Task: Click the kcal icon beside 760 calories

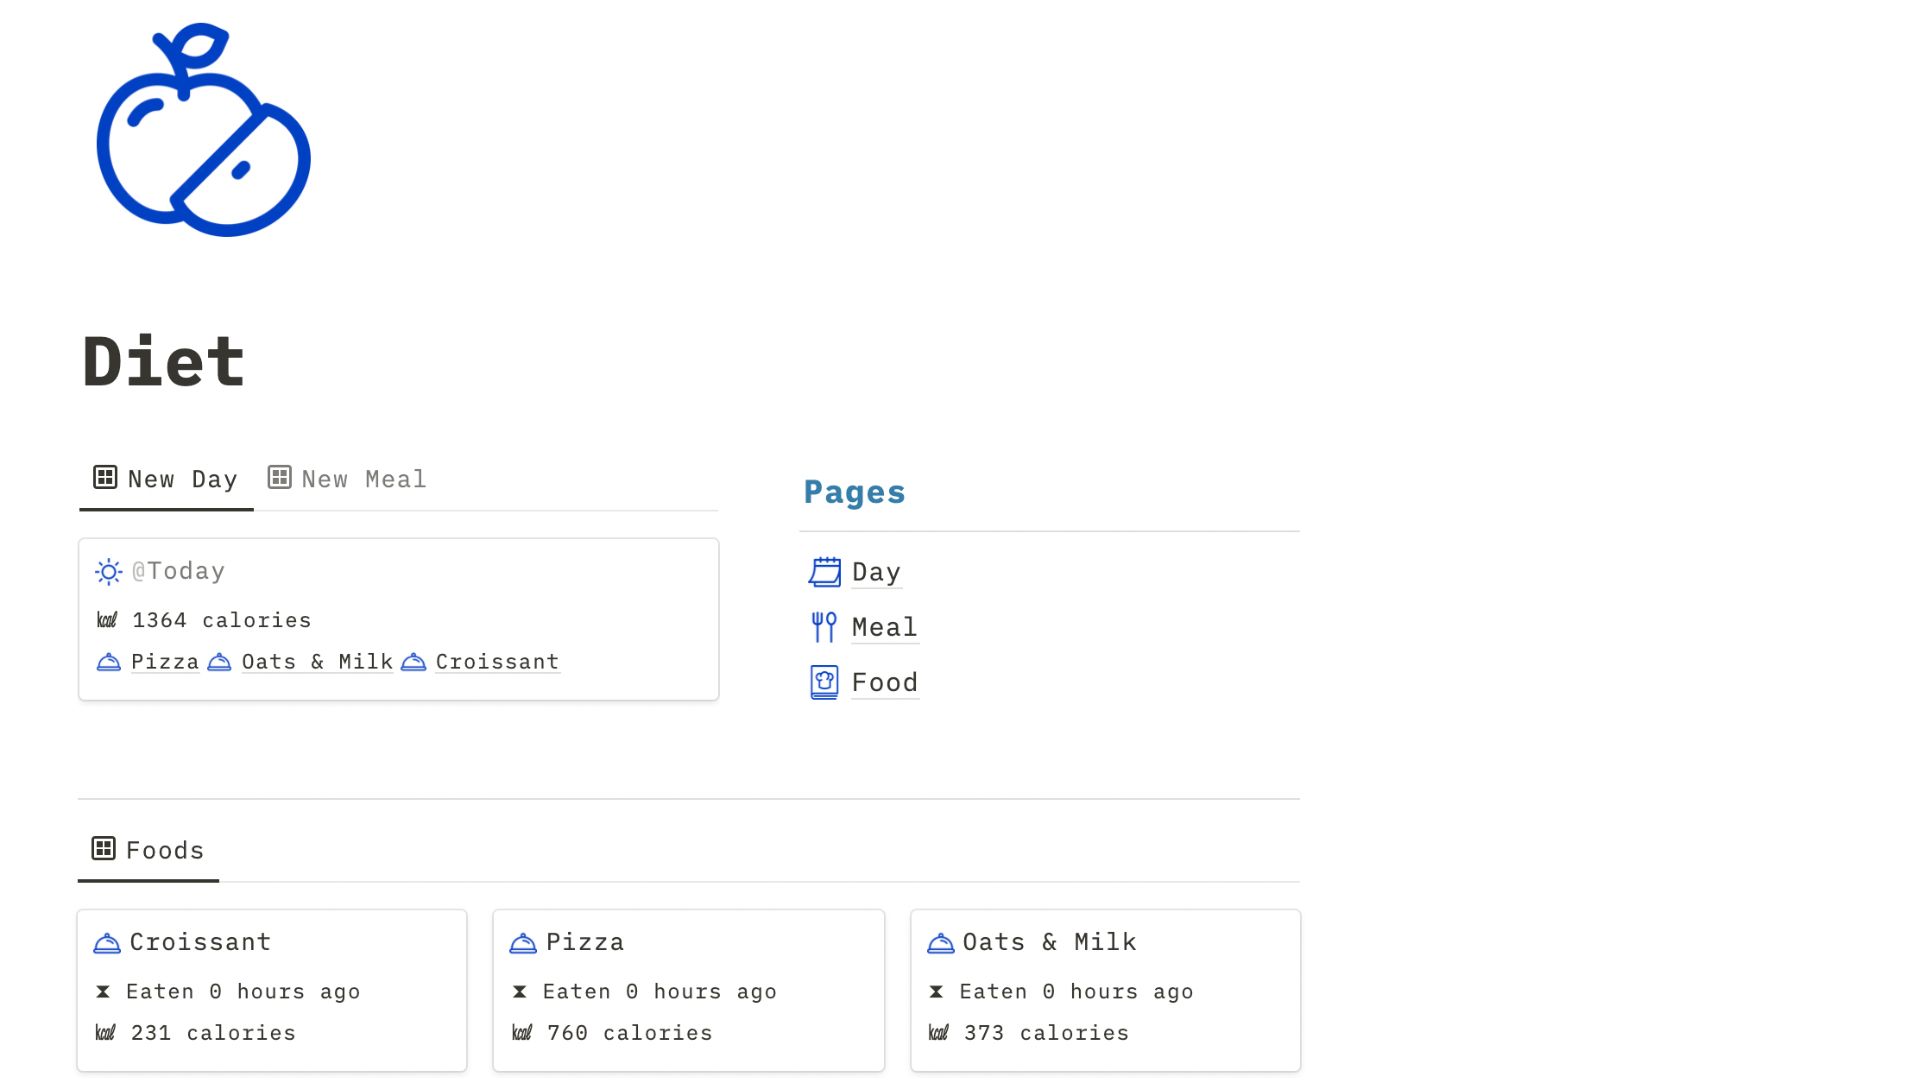Action: click(x=522, y=1033)
